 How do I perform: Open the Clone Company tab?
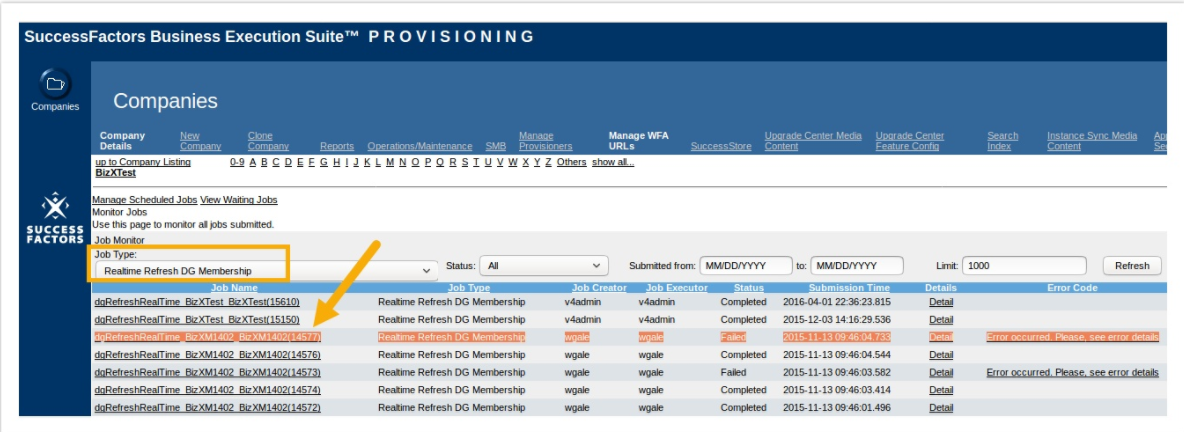(268, 140)
